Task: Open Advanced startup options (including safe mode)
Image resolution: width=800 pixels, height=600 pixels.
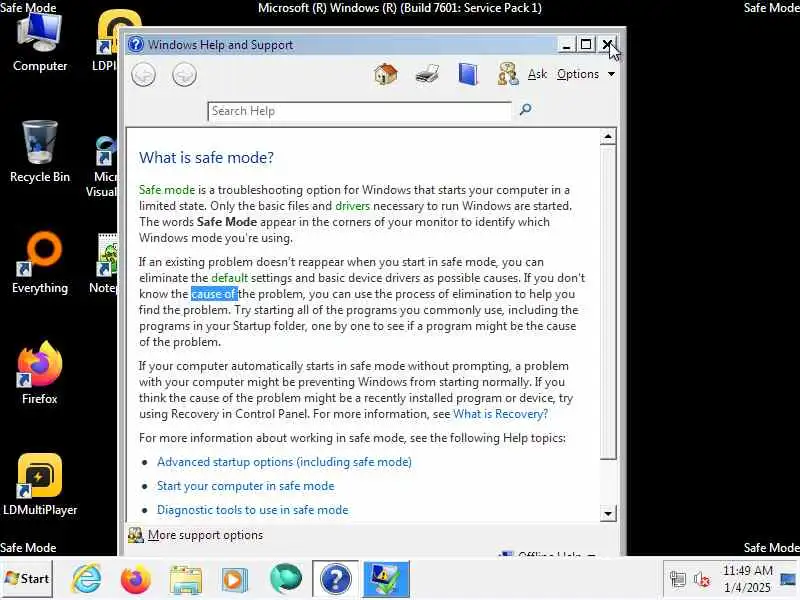Action: tap(284, 462)
